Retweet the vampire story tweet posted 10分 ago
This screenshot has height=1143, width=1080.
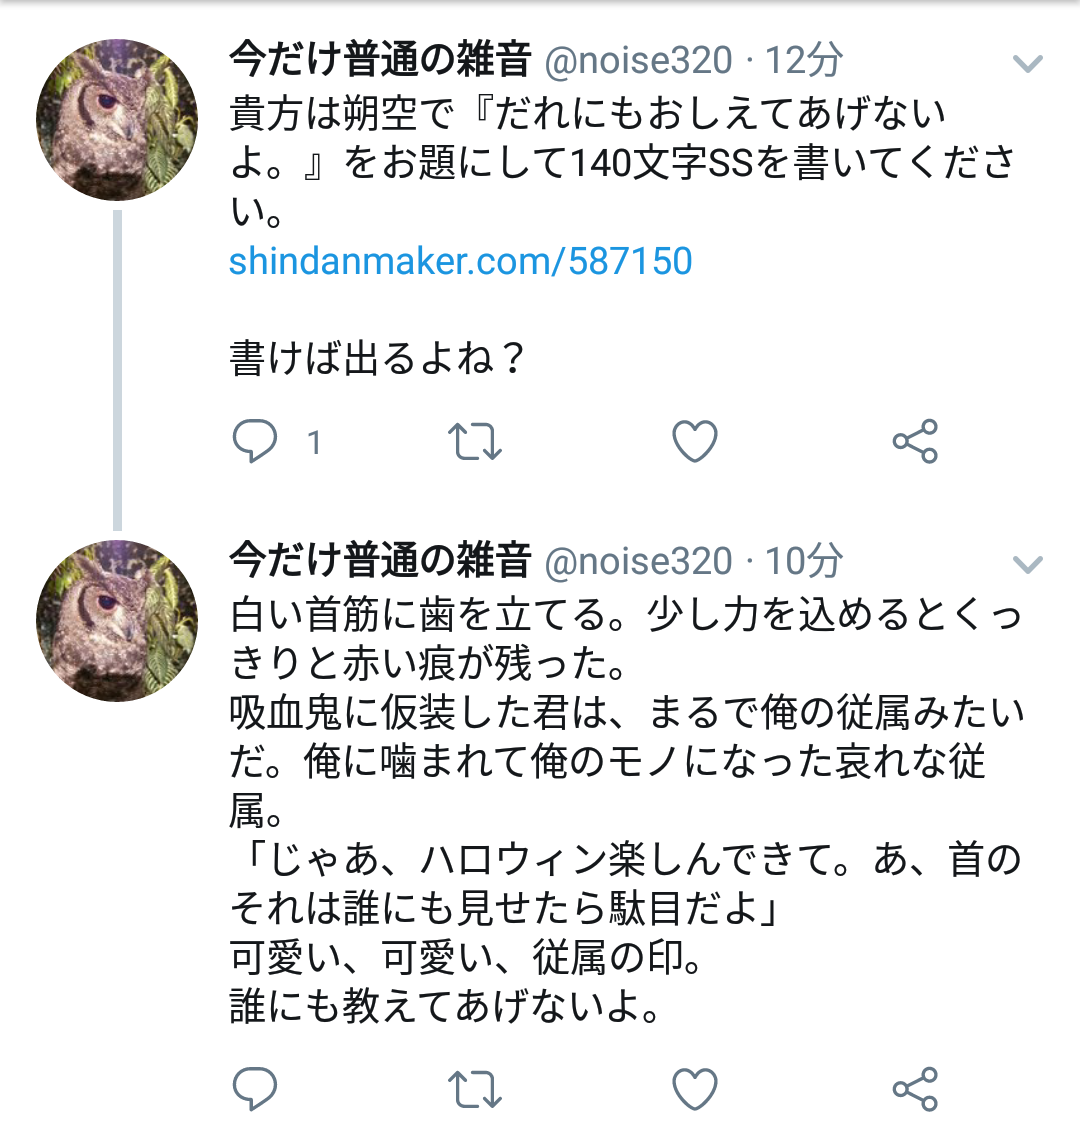click(x=475, y=1089)
